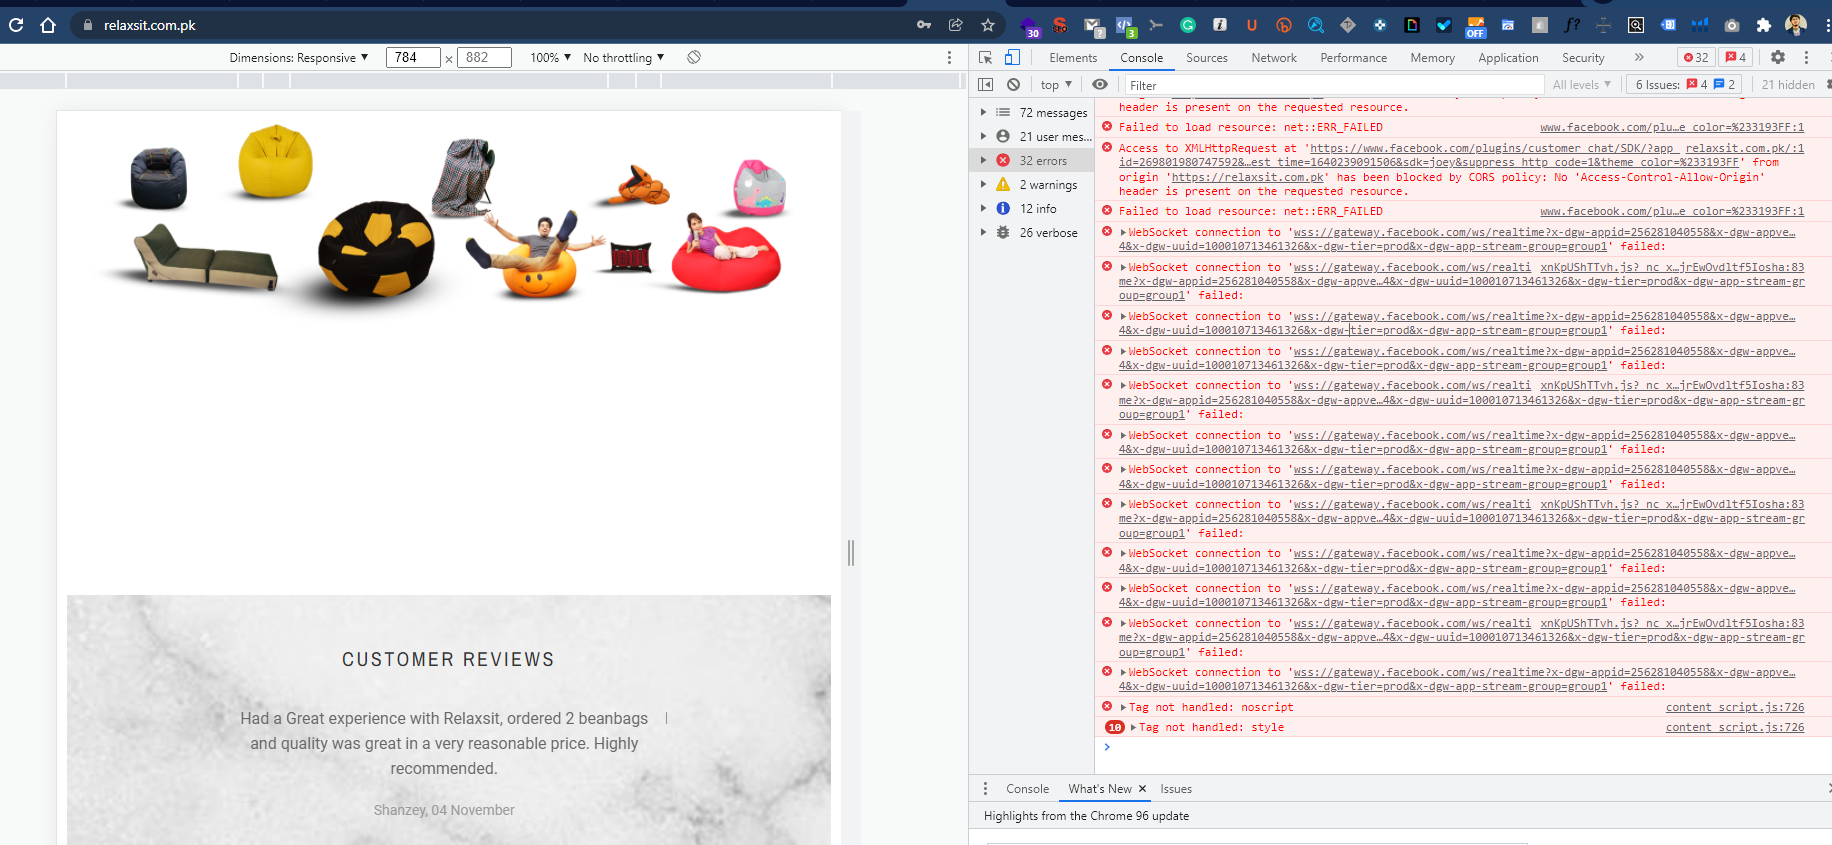Viewport: 1832px width, 845px height.
Task: Toggle the console sidebar panel
Action: 986,85
